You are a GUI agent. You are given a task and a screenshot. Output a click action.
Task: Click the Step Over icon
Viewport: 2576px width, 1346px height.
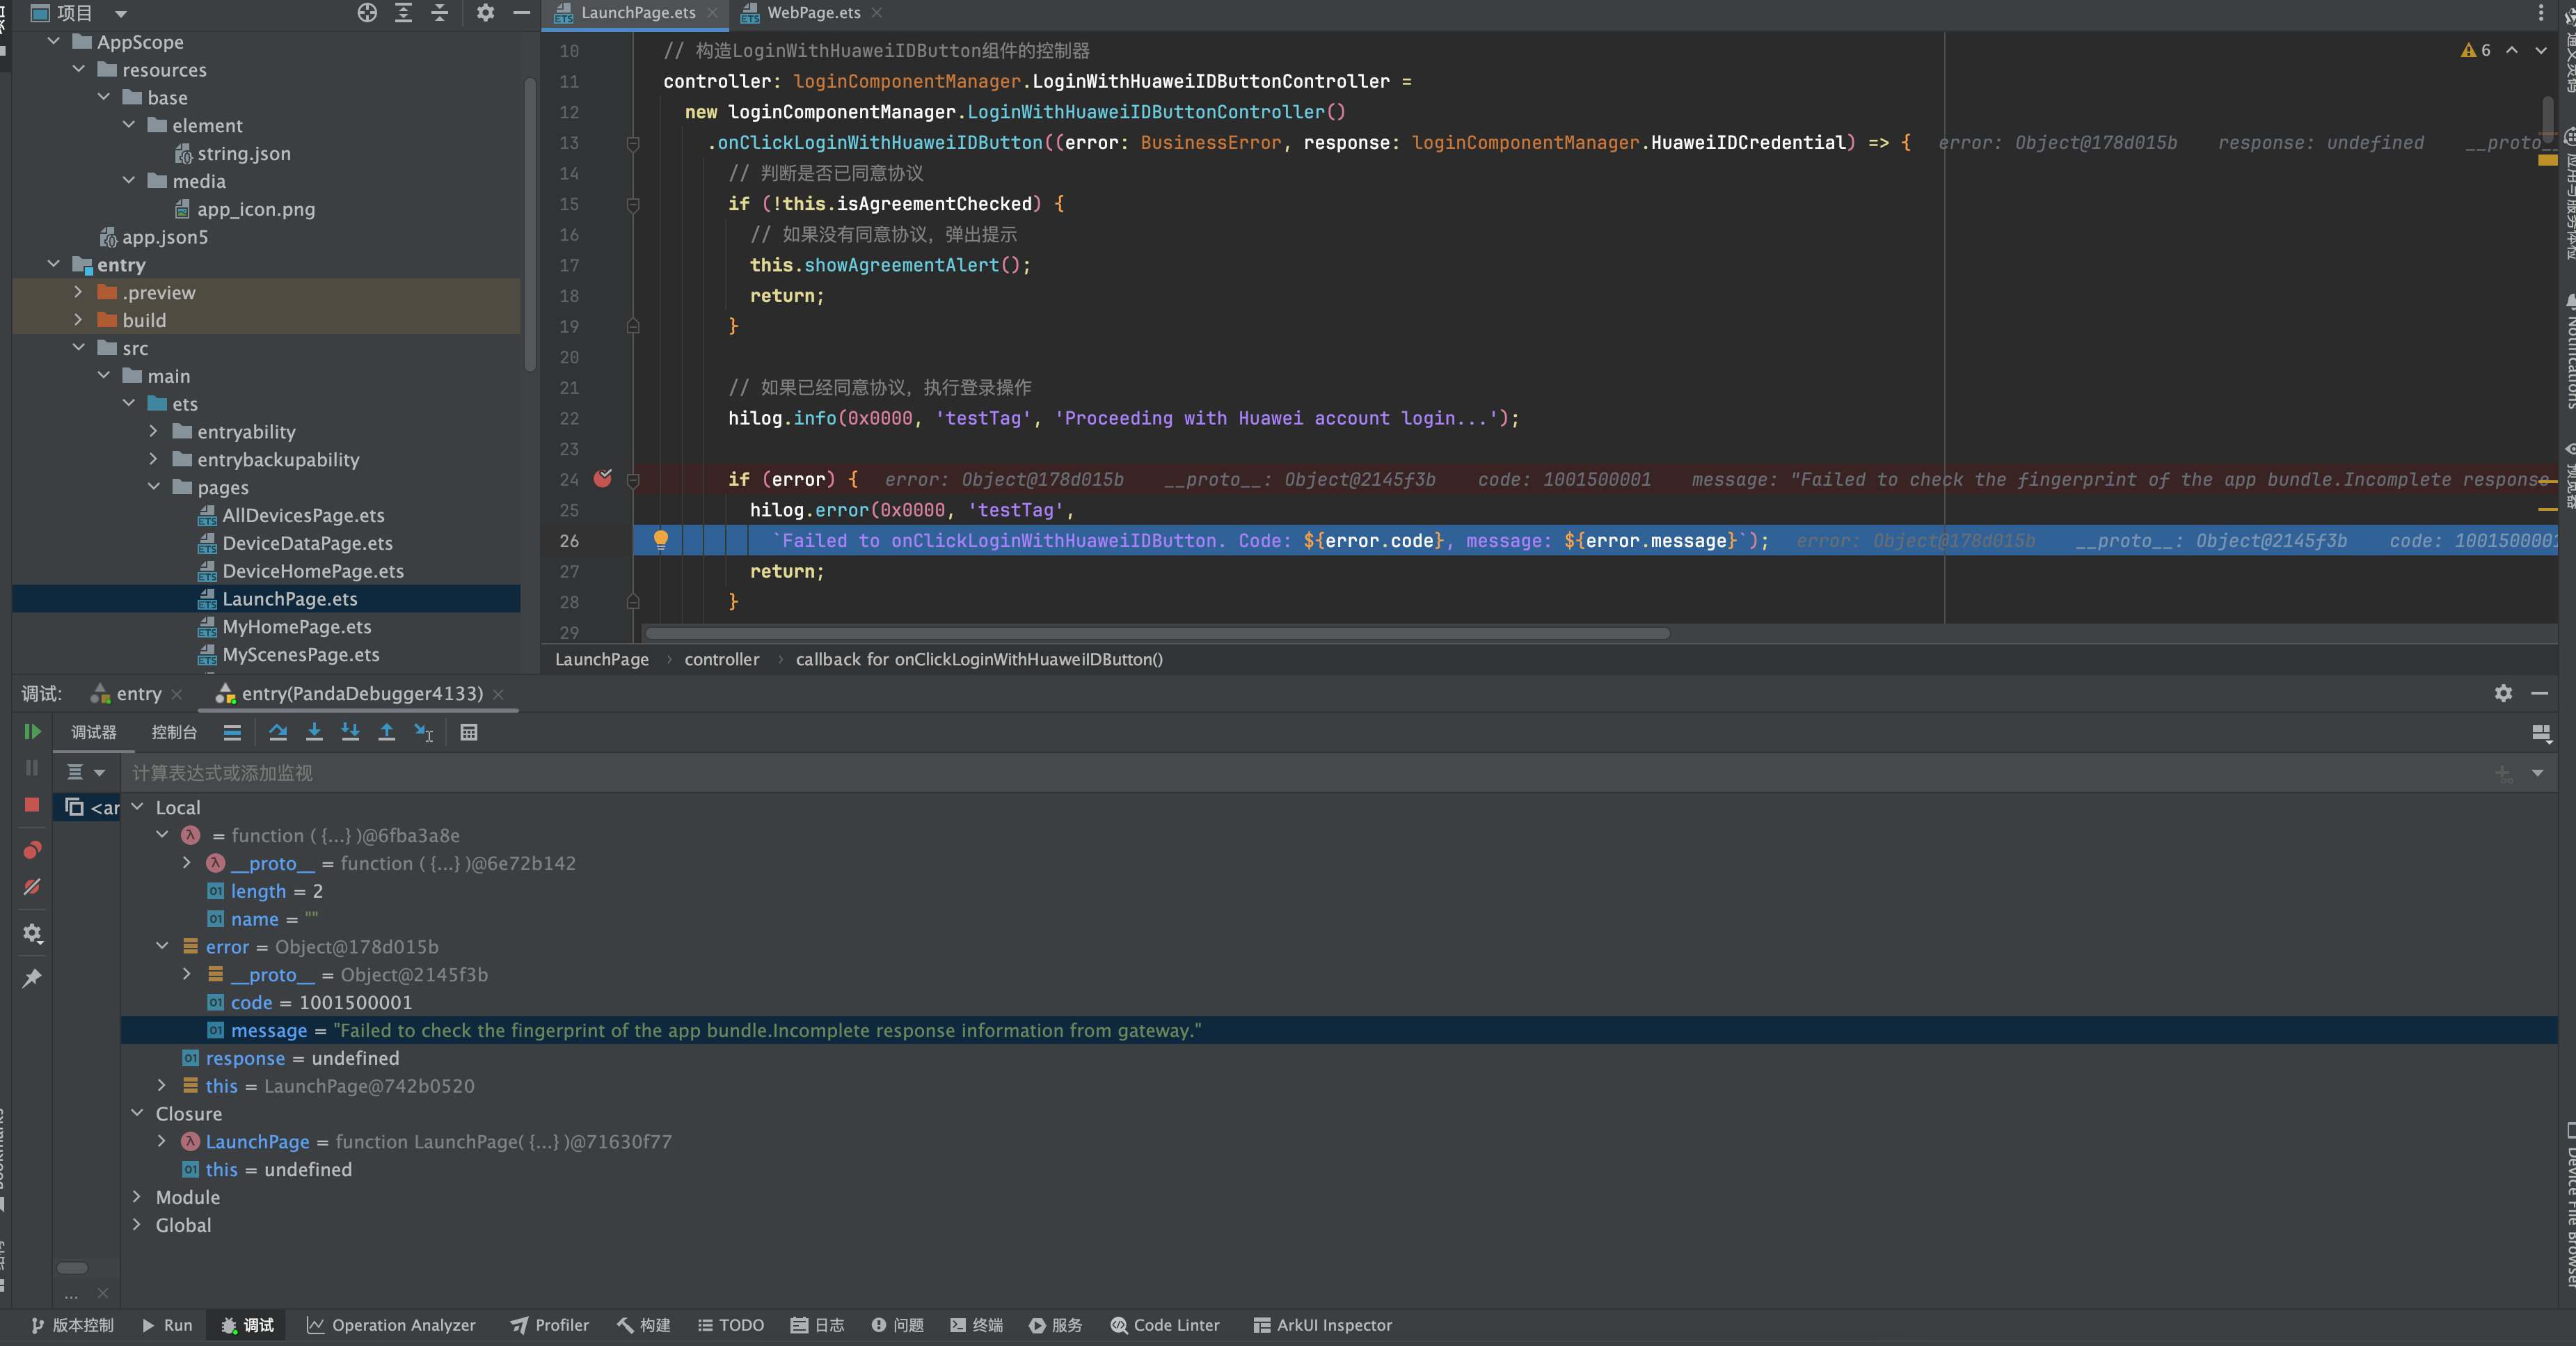tap(278, 732)
